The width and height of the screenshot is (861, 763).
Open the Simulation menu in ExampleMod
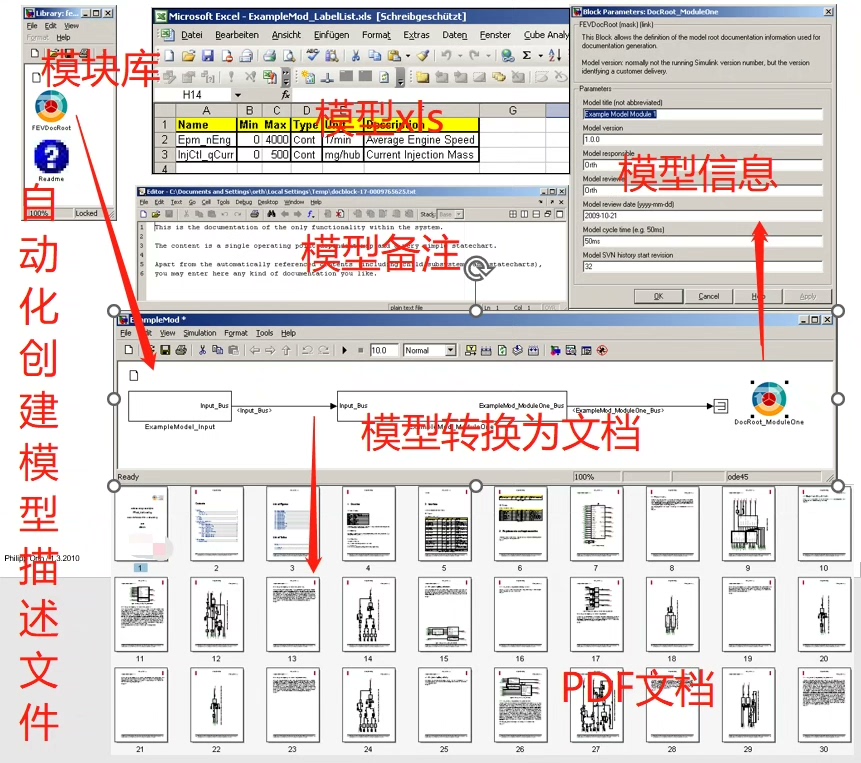click(199, 333)
